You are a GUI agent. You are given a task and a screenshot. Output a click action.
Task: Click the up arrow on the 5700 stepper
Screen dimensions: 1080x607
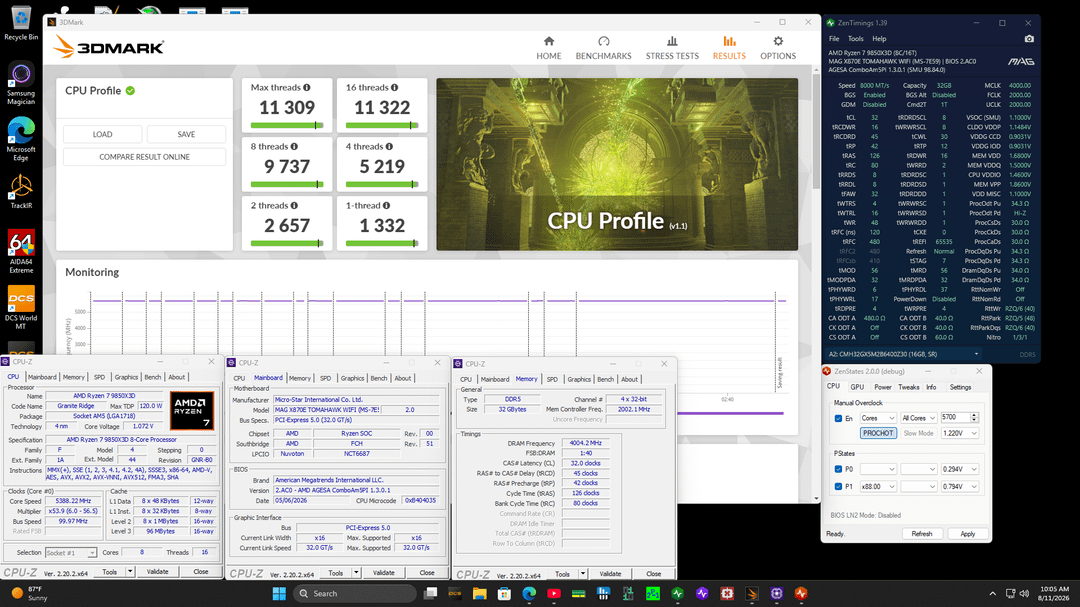(974, 415)
